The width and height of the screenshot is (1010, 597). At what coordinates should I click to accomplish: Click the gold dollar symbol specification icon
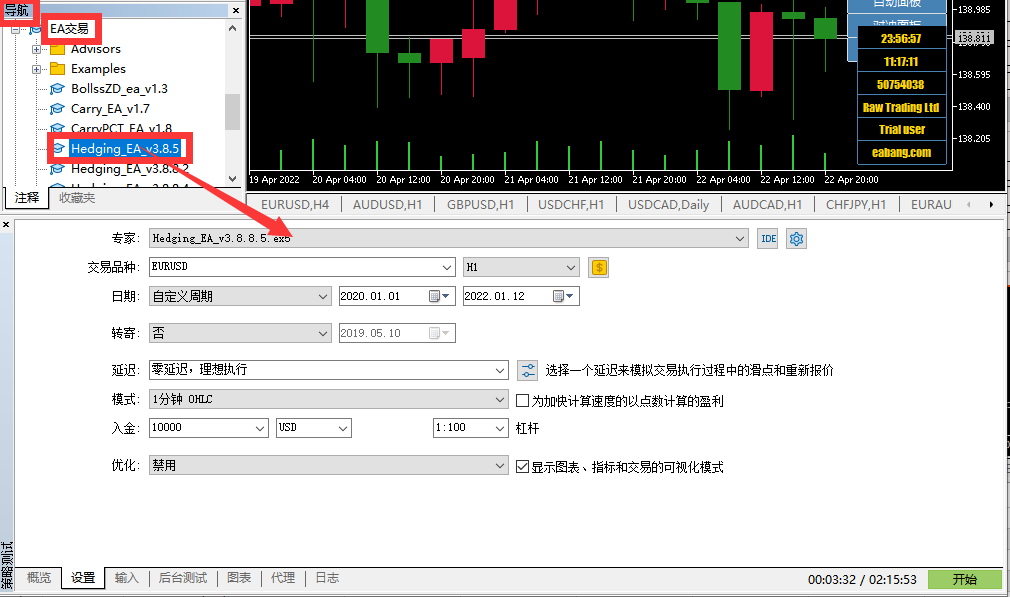tap(599, 268)
